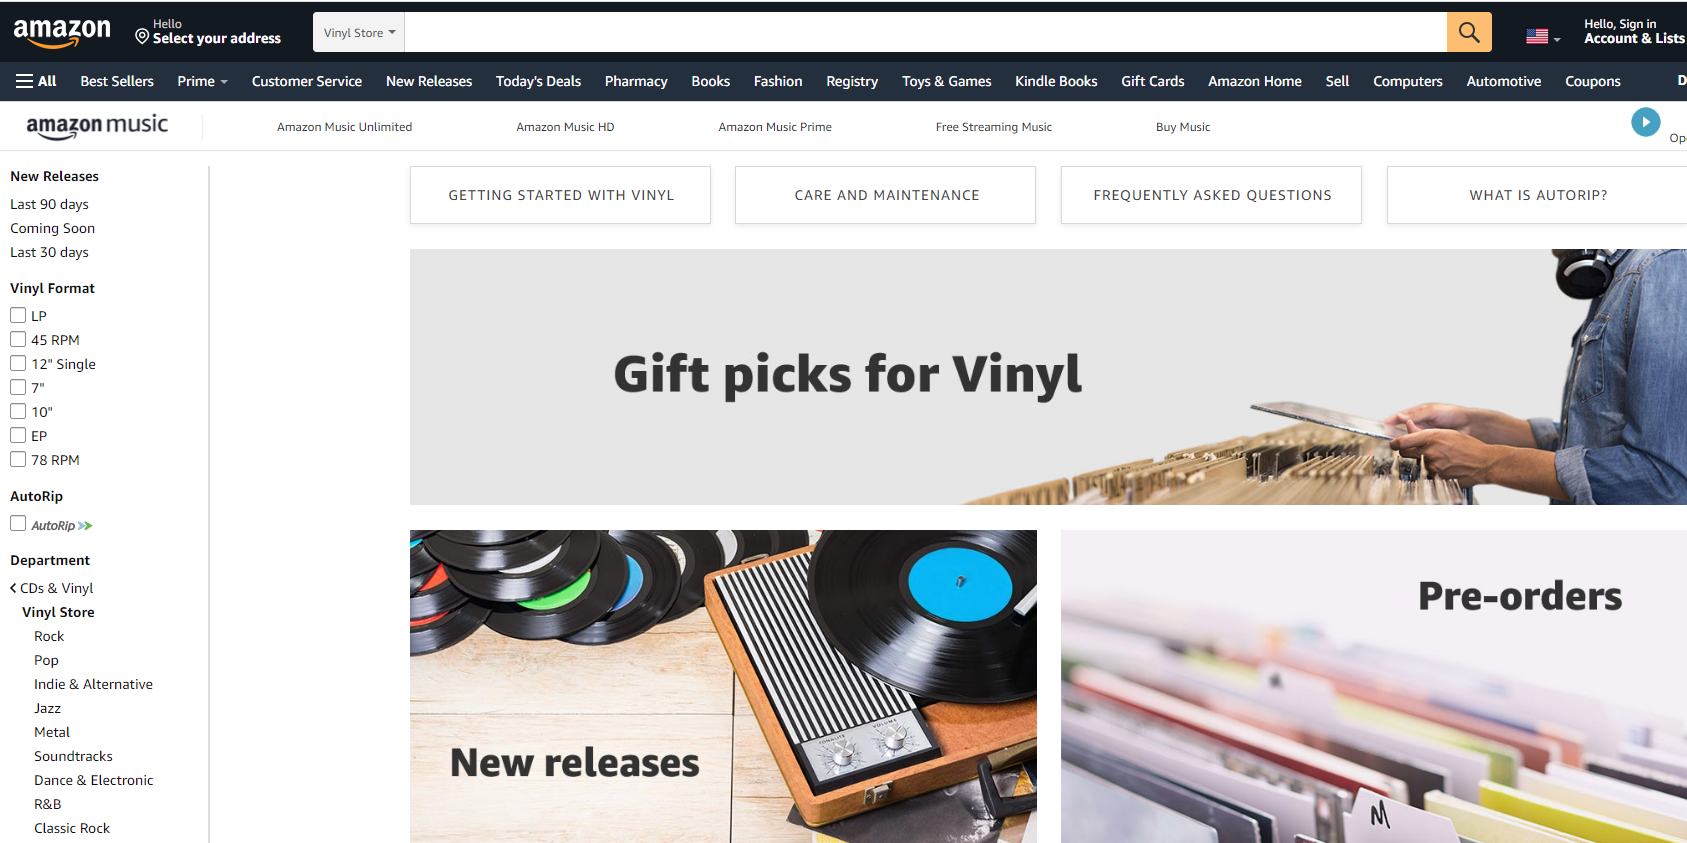Viewport: 1687px width, 843px height.
Task: Check the LP vinyl format box
Action: pyautogui.click(x=18, y=315)
